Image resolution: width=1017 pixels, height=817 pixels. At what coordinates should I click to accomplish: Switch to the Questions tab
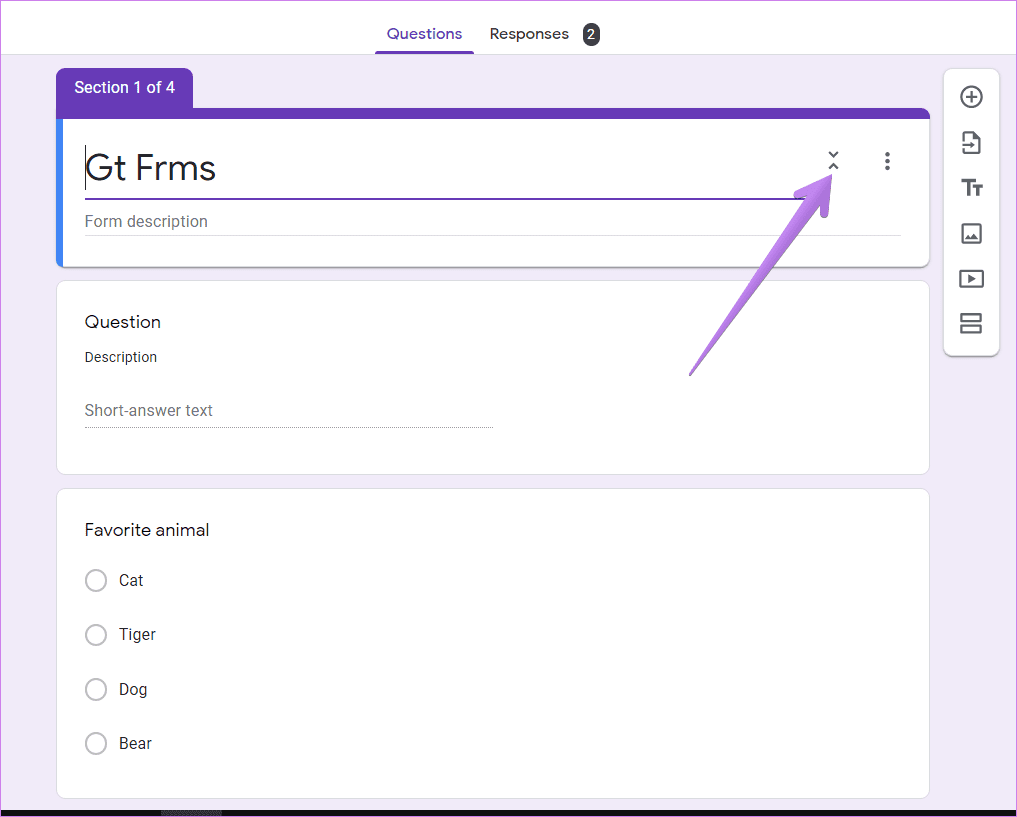click(424, 34)
